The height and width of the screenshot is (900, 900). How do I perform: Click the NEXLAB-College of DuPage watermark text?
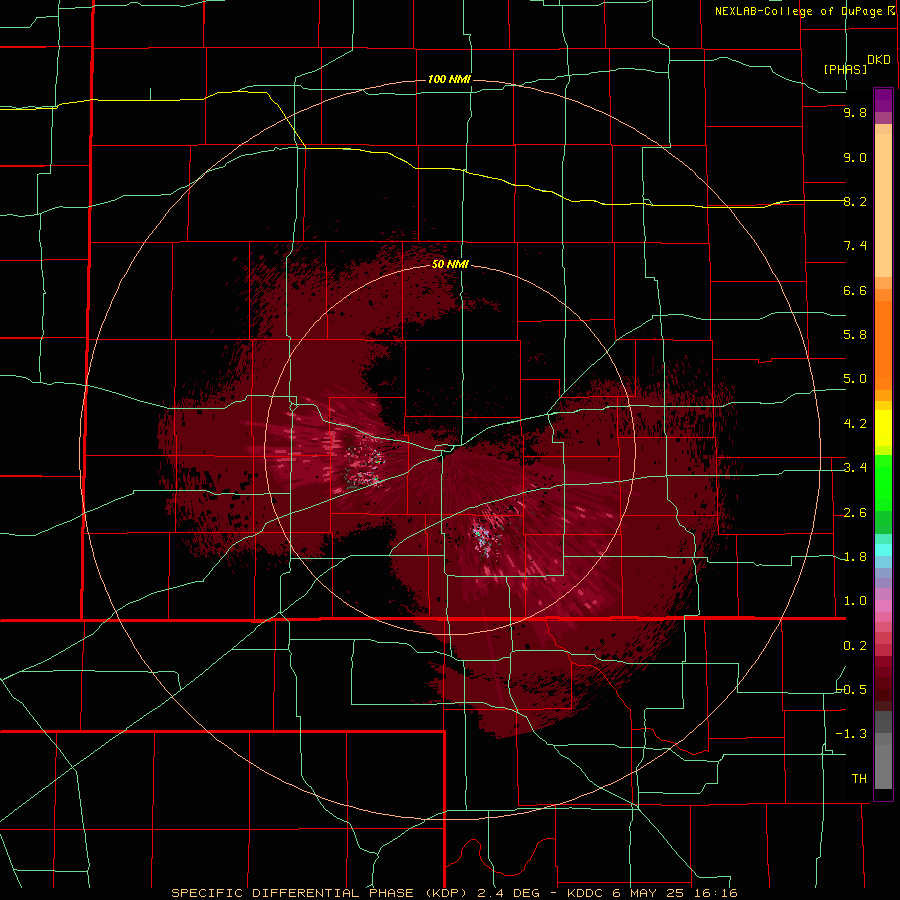click(x=807, y=11)
